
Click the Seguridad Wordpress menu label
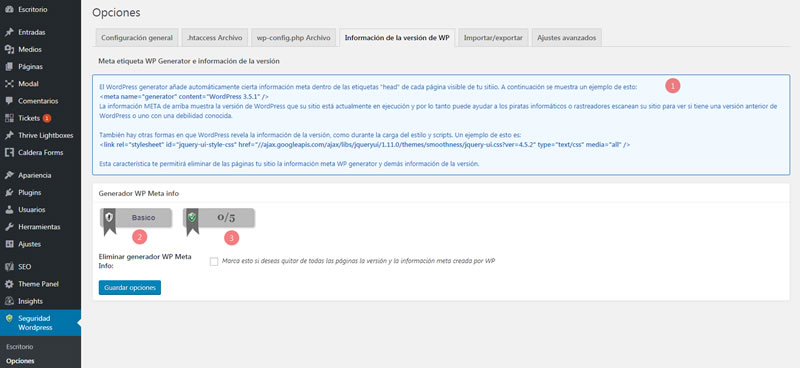click(35, 323)
